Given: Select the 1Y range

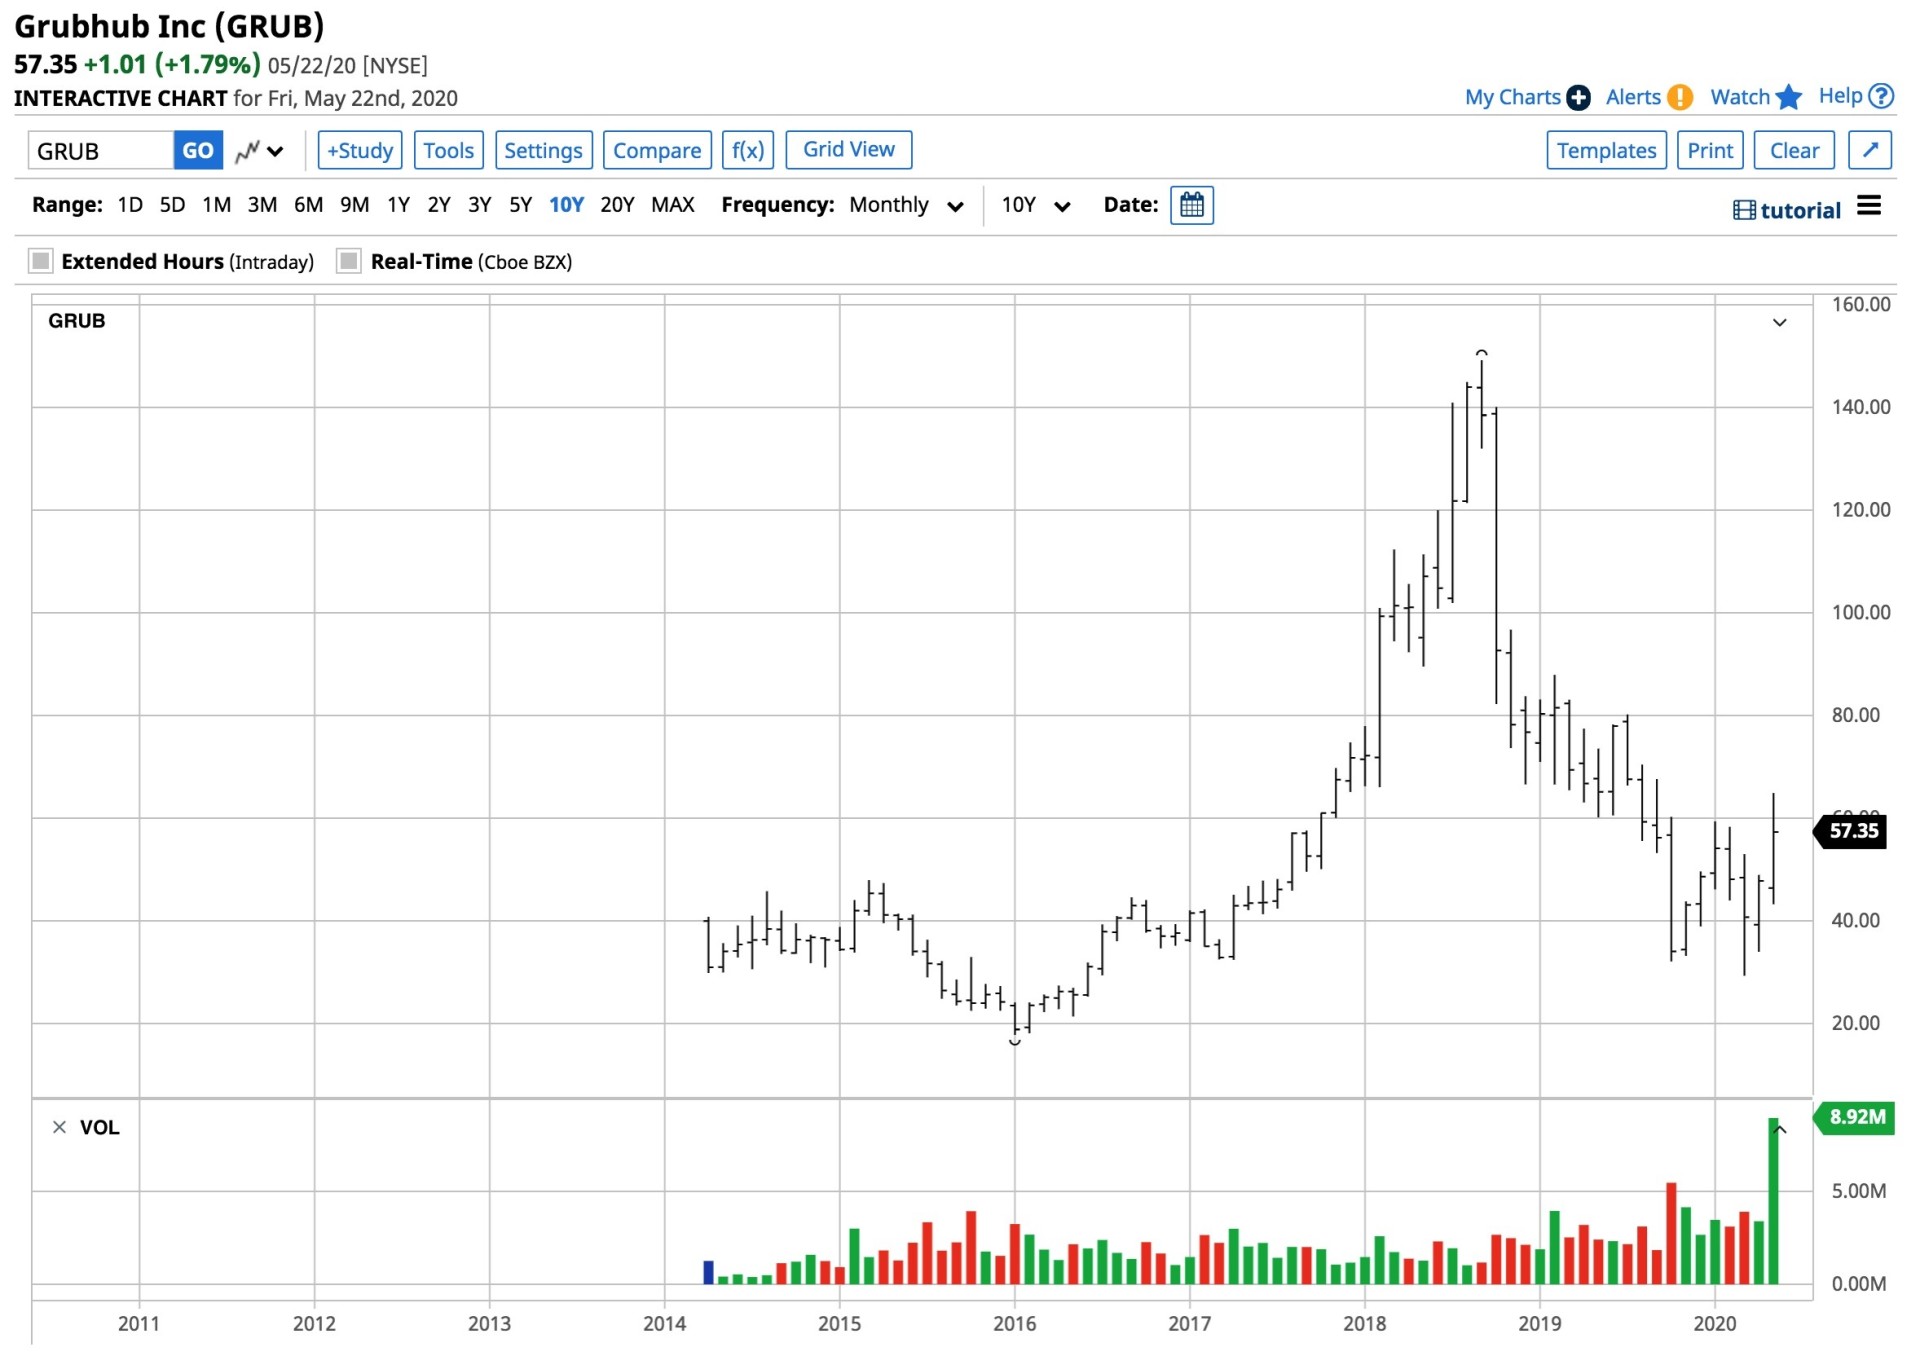Looking at the screenshot, I should [398, 205].
